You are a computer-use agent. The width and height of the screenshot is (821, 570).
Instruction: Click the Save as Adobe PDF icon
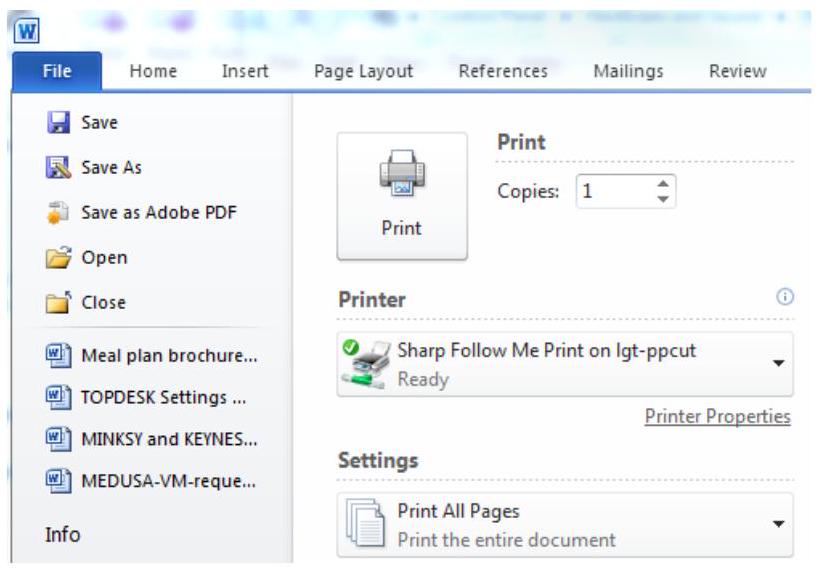pyautogui.click(x=59, y=213)
